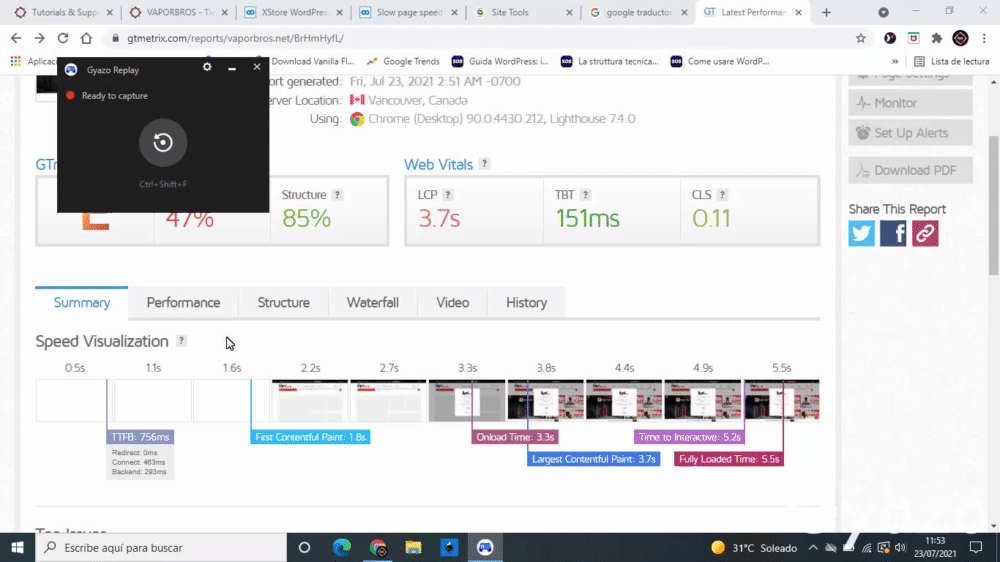Click the 5.5s filmstrip thumbnail
Screen dimensions: 1000x562
[x=781, y=400]
